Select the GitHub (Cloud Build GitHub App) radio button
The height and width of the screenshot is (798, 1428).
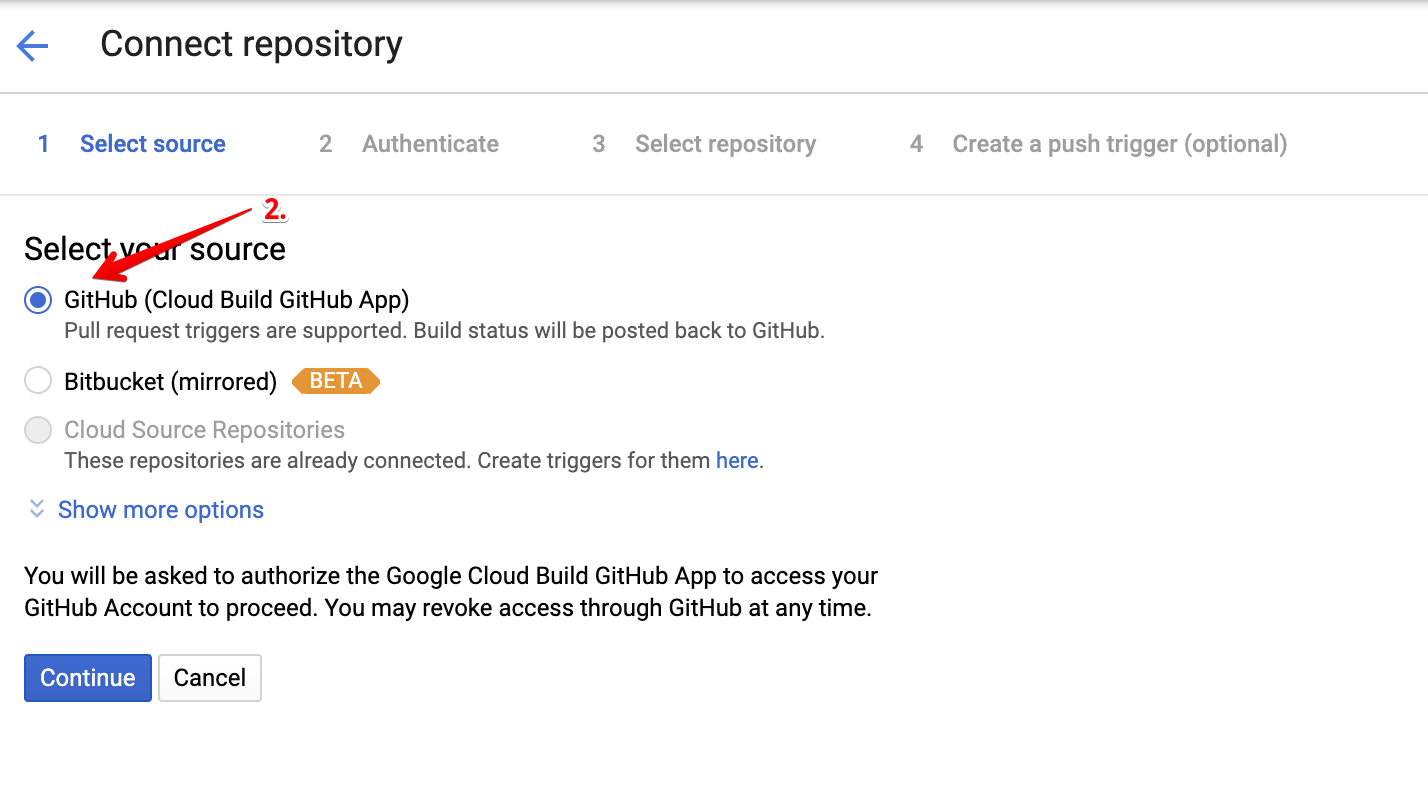(x=38, y=300)
